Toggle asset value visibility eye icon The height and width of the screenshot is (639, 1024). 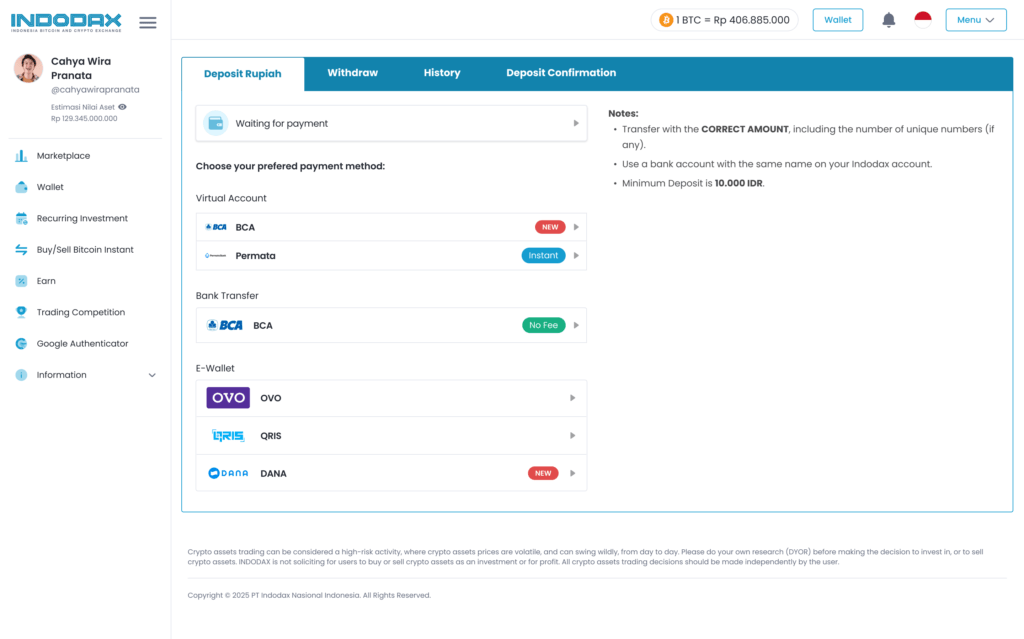click(x=122, y=107)
